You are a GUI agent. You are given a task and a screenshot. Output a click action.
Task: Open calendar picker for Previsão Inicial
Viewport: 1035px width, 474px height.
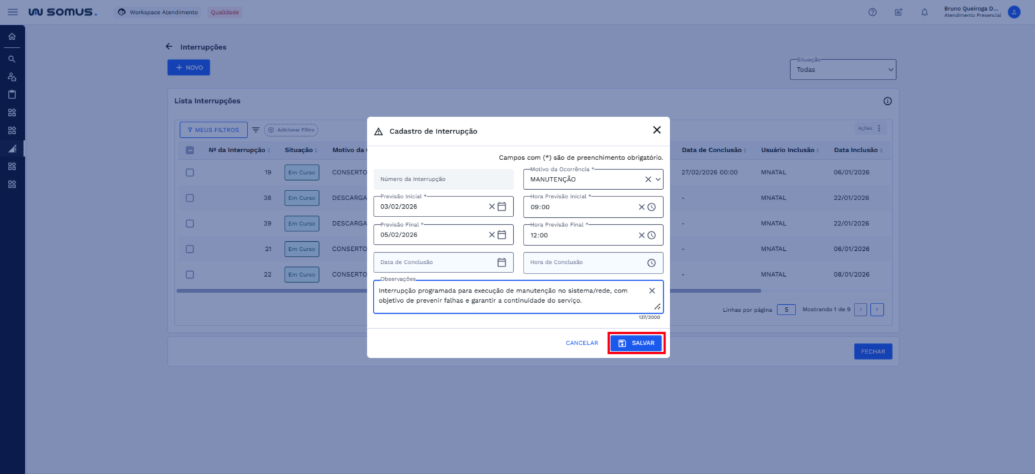(x=502, y=207)
